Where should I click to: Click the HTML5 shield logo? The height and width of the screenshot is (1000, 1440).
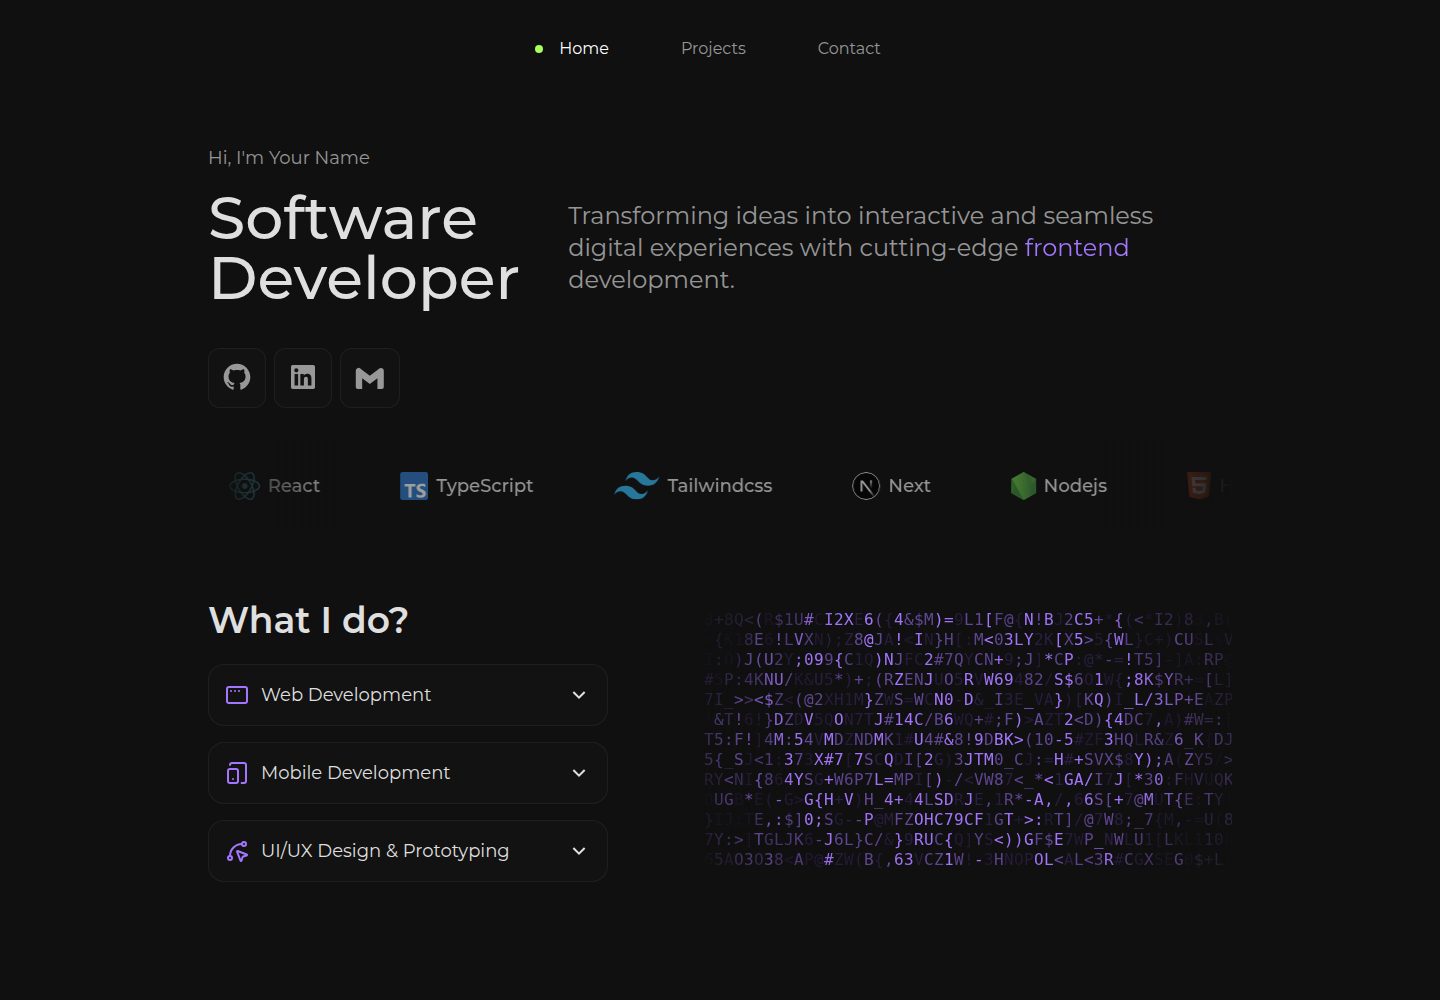[x=1198, y=486]
